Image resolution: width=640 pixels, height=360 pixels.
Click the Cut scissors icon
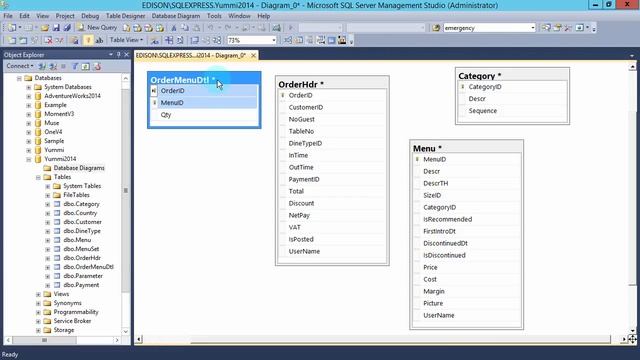[x=174, y=28]
